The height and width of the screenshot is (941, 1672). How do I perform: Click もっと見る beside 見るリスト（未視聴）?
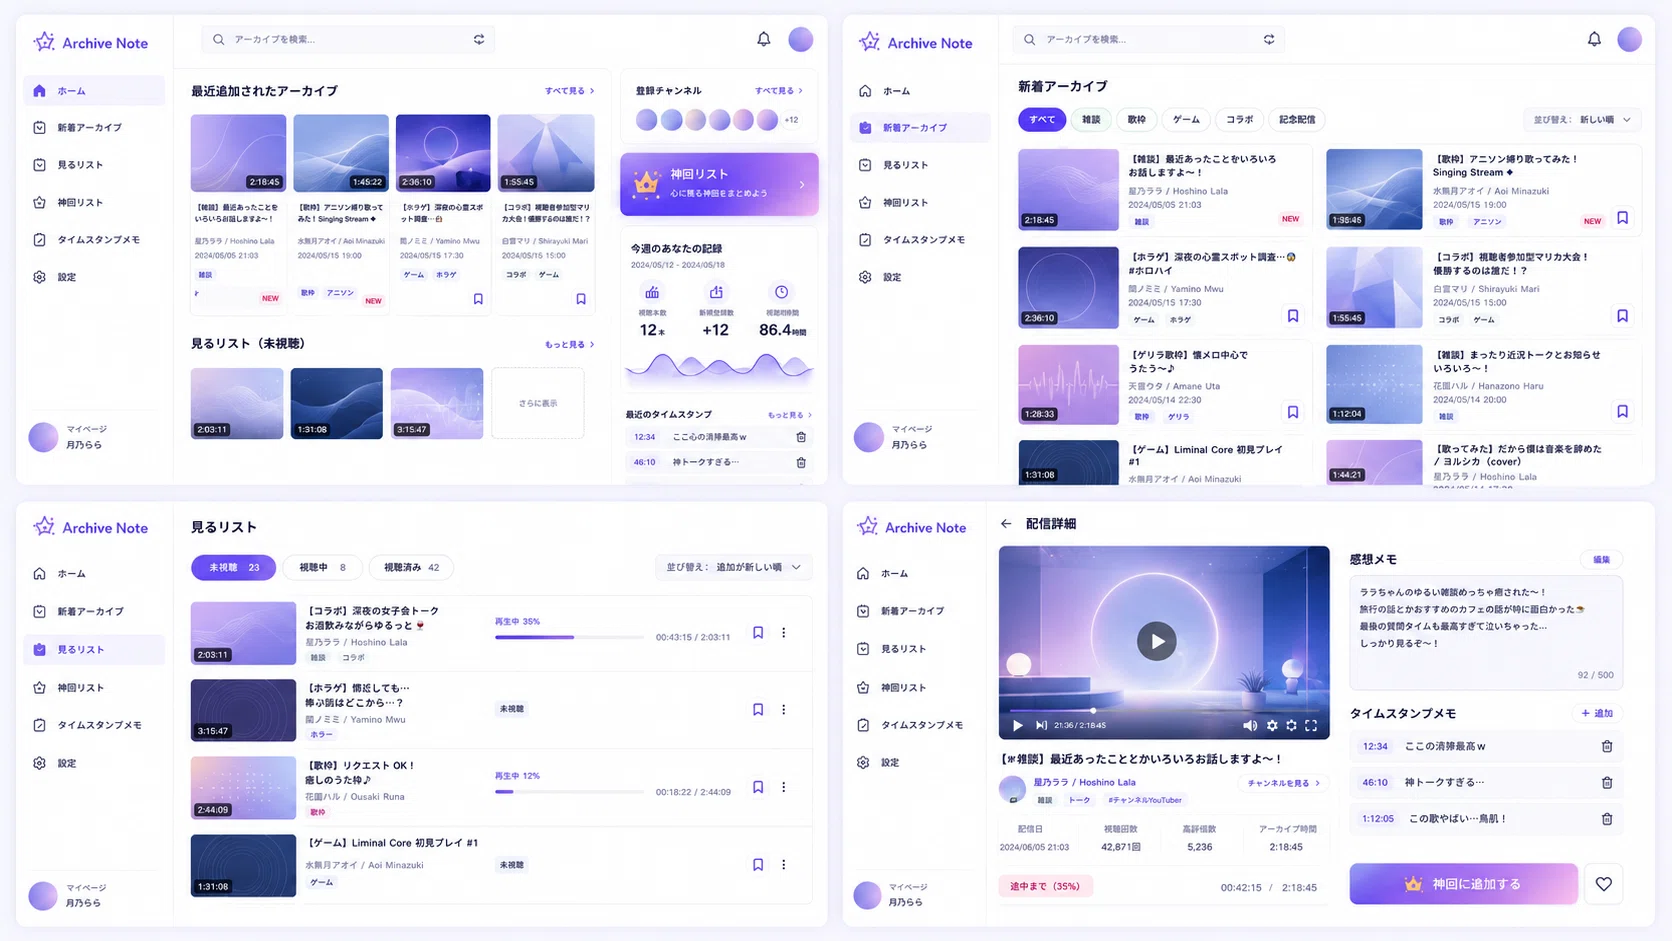[x=570, y=344]
